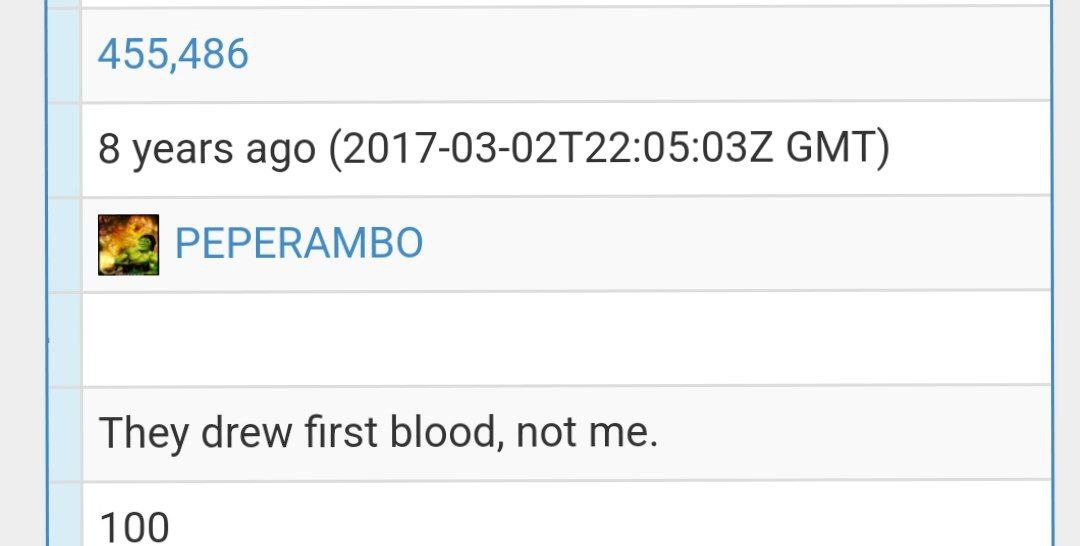Click blue side cell beside the 100
Screen dimensions: 1080x546
pyautogui.click(x=64, y=514)
